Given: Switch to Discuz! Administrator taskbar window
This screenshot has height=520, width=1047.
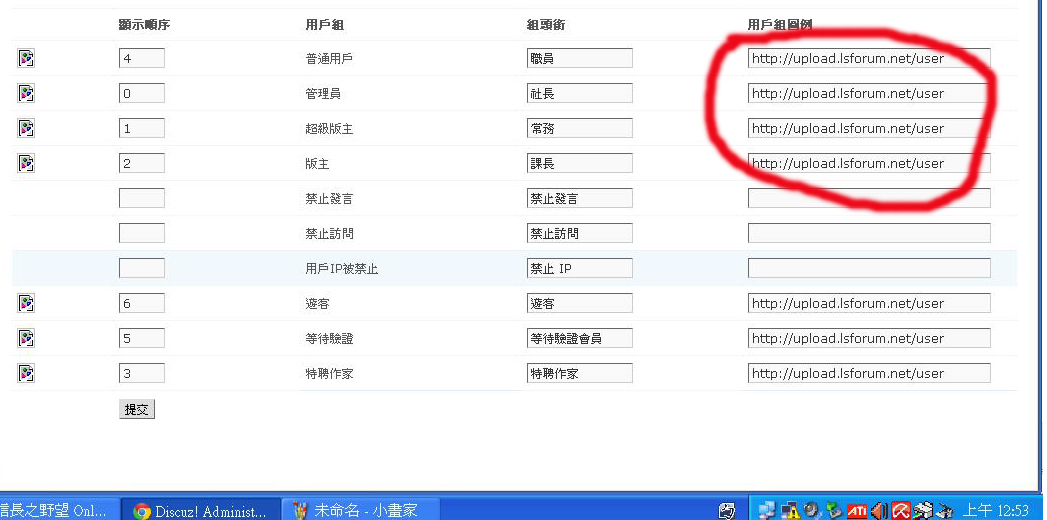Looking at the screenshot, I should click(201, 511).
